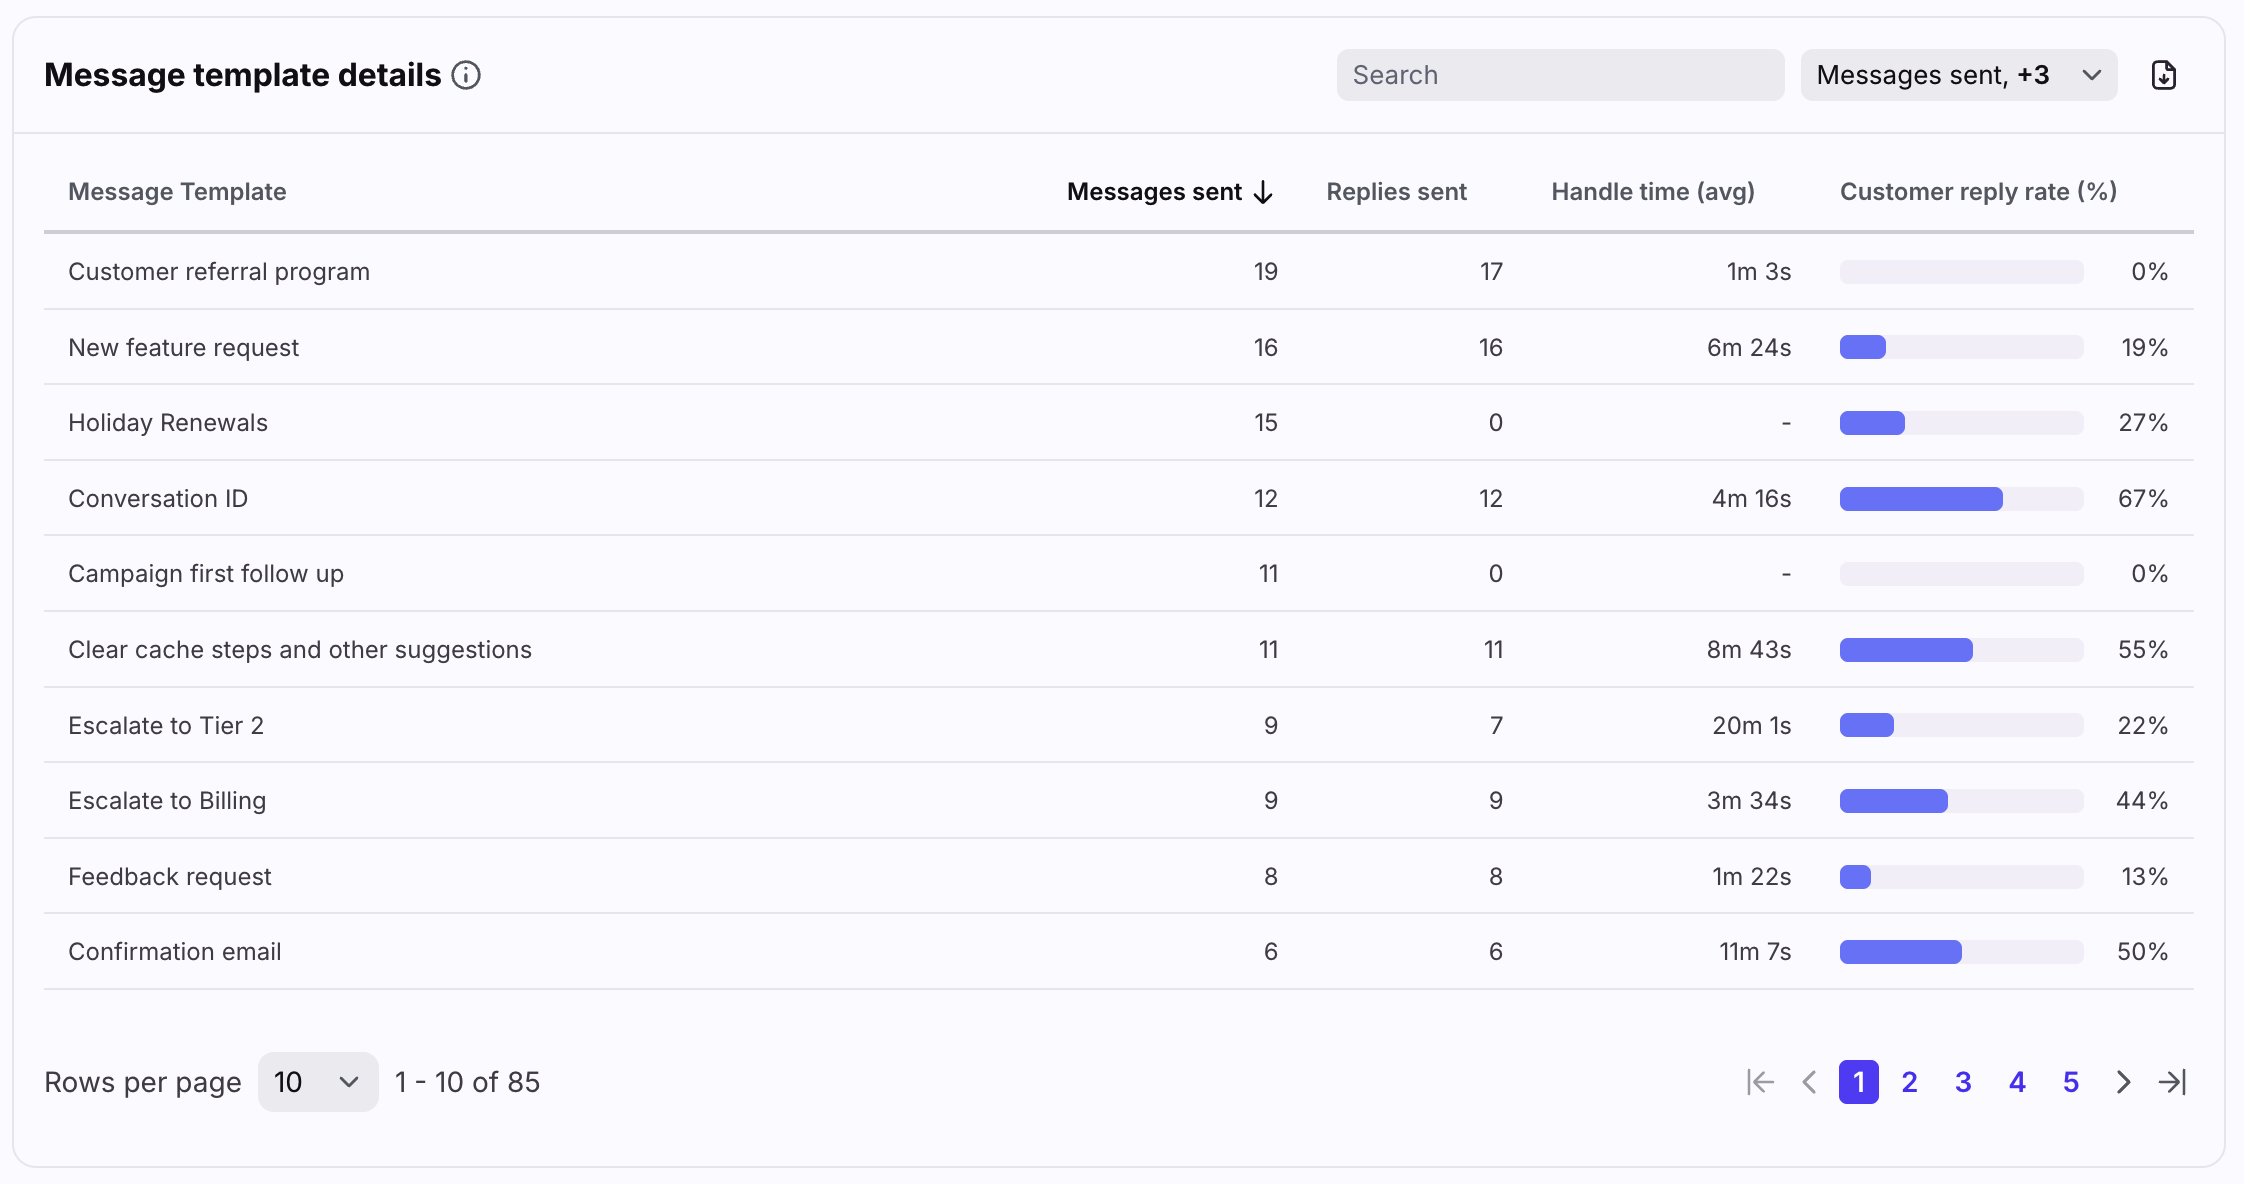
Task: Open the Rows per page dropdown
Action: click(x=317, y=1082)
